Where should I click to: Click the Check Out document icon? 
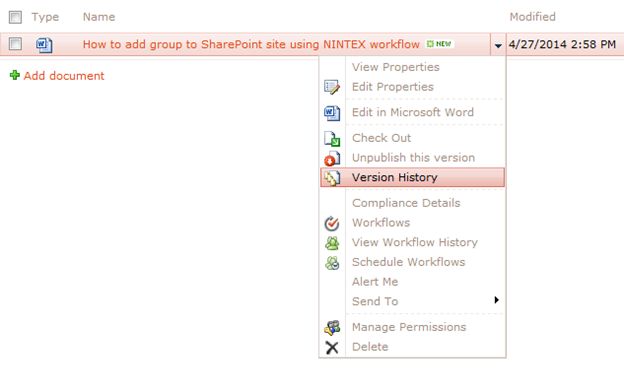[x=332, y=138]
